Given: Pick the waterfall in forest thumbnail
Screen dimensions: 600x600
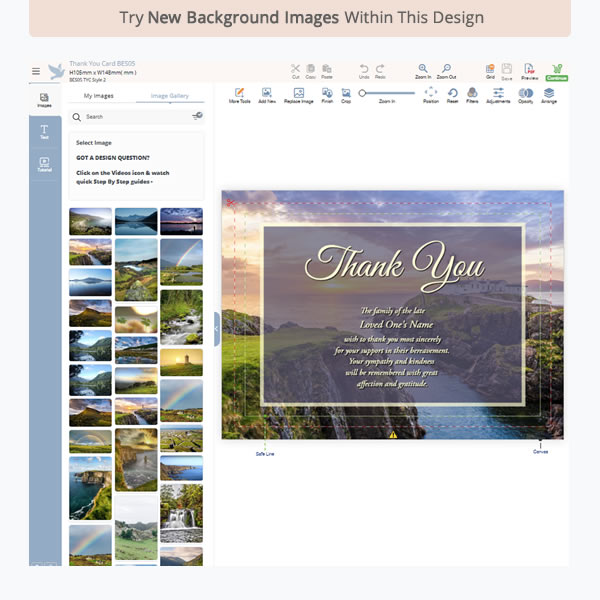Looking at the screenshot, I should [181, 513].
